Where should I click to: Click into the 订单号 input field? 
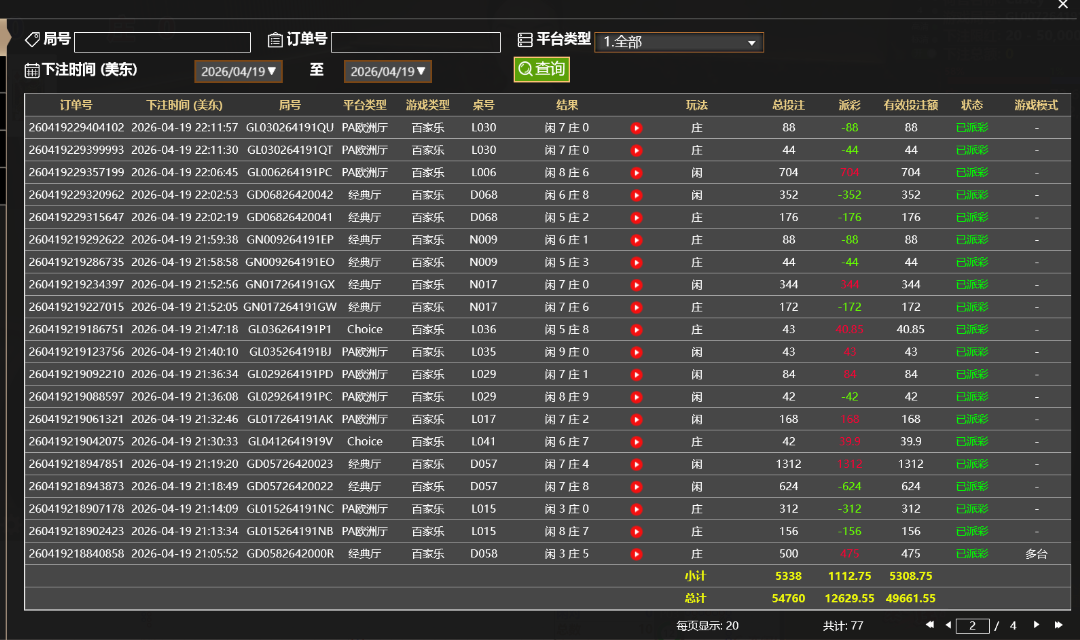(415, 42)
